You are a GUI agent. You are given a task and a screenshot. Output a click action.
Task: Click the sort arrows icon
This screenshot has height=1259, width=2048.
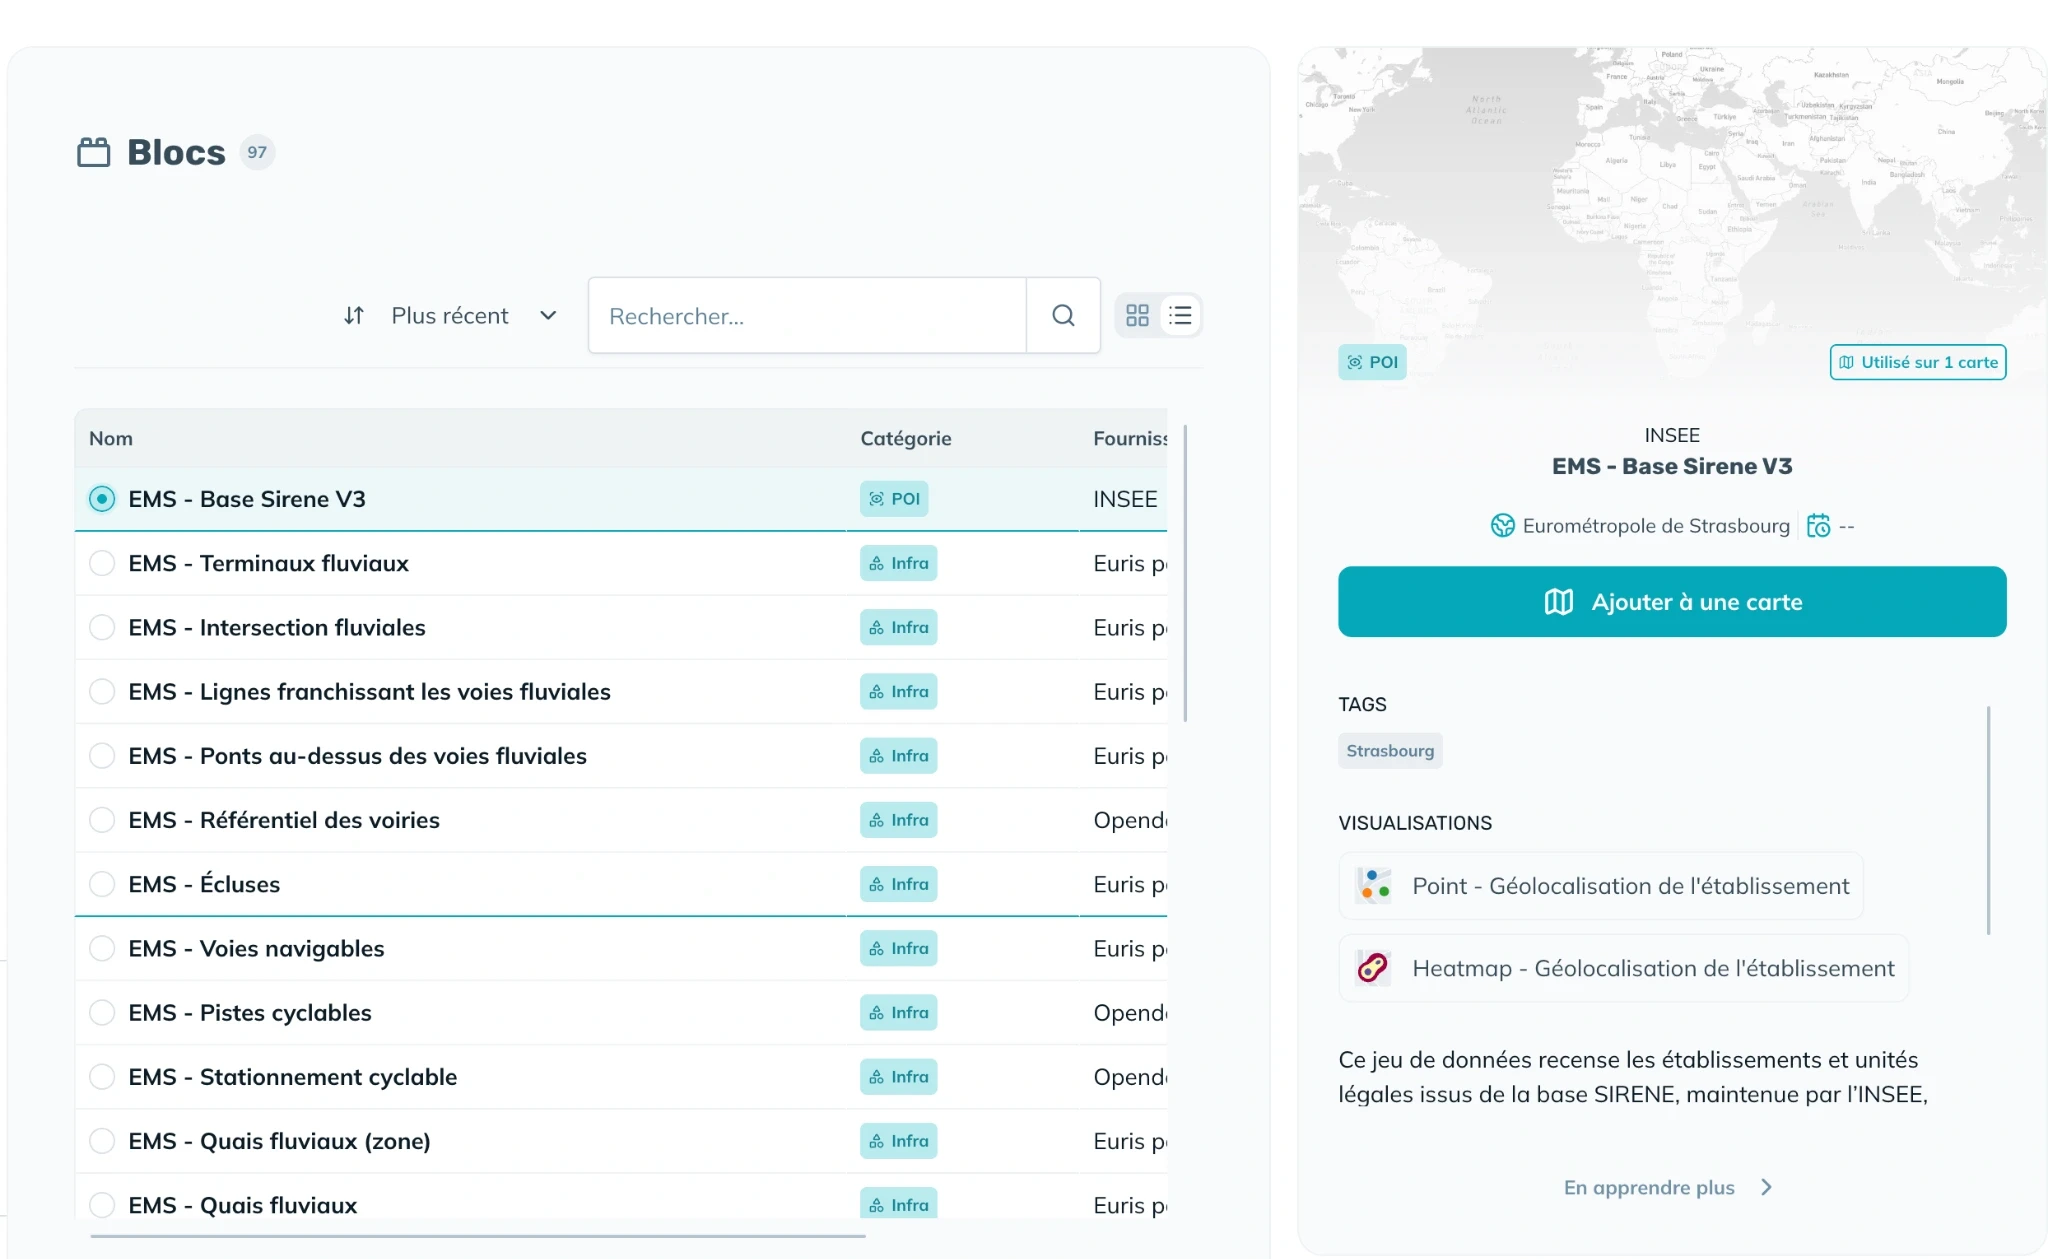[354, 316]
